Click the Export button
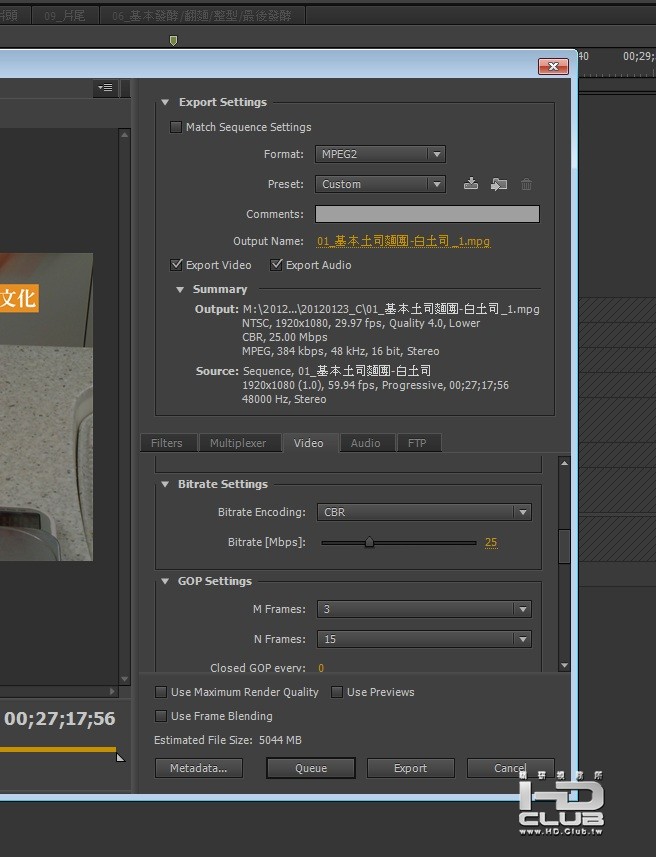The image size is (656, 857). coord(410,768)
